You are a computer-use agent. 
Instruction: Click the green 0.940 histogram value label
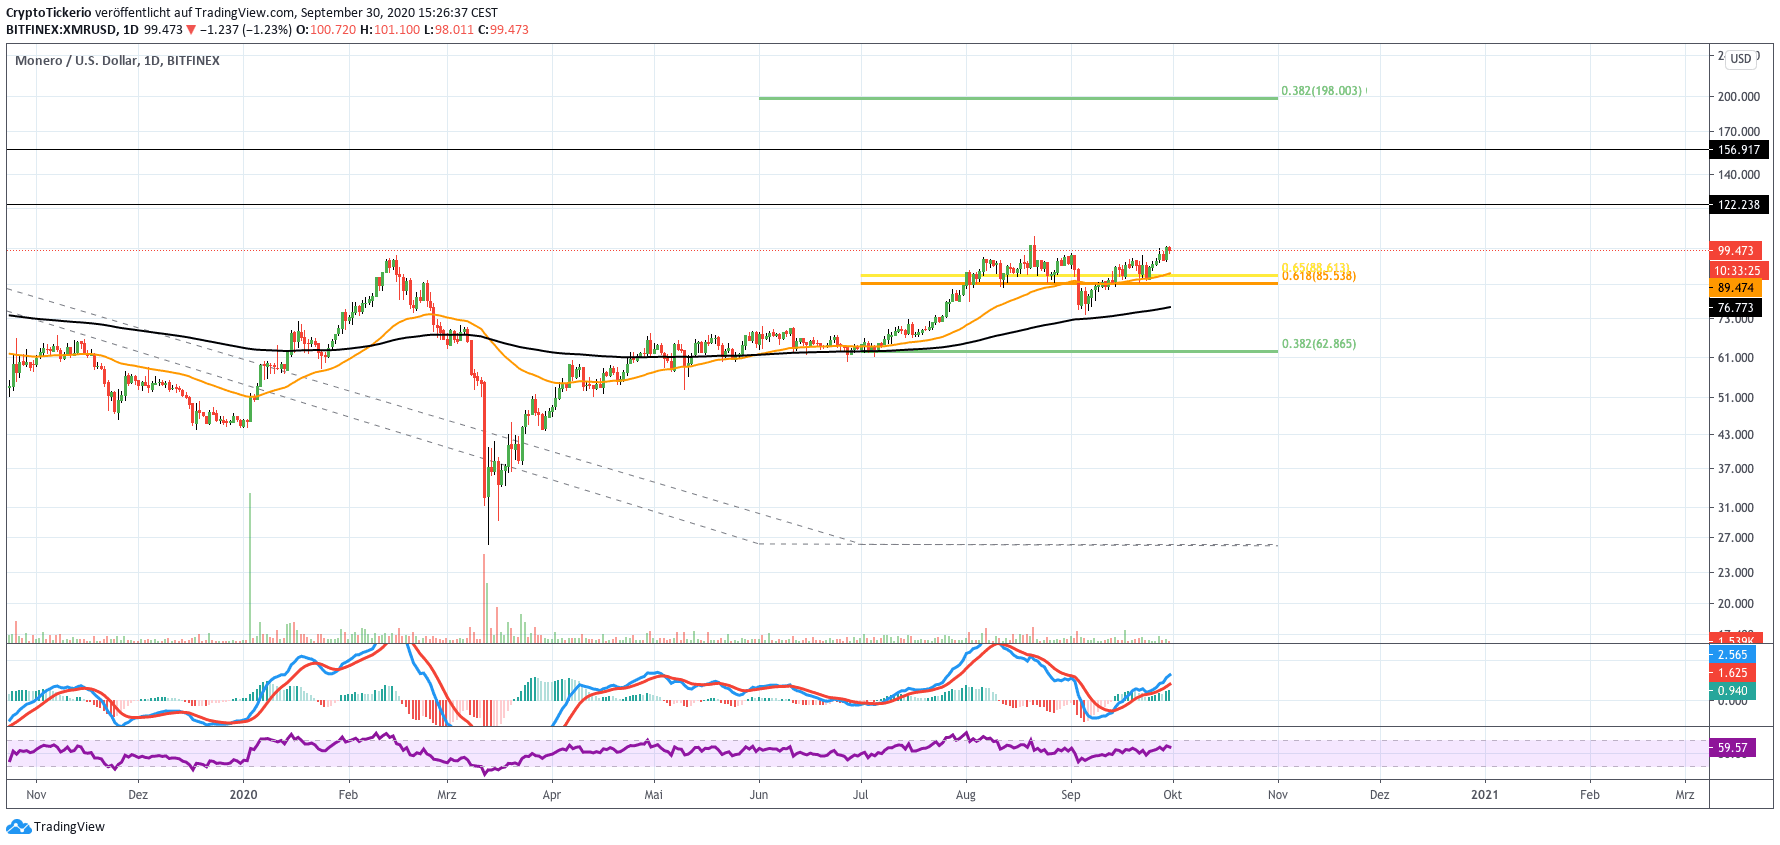point(1732,691)
